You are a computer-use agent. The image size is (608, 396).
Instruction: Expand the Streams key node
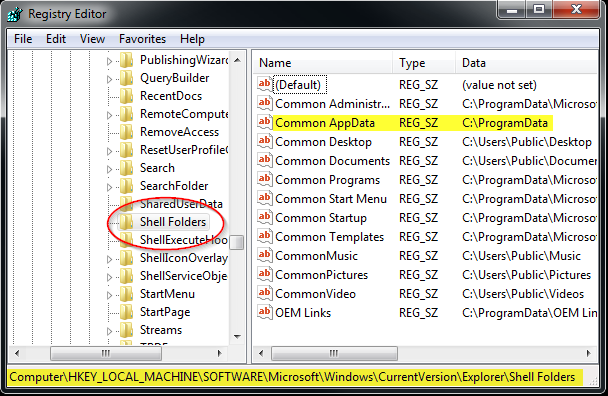coord(109,331)
